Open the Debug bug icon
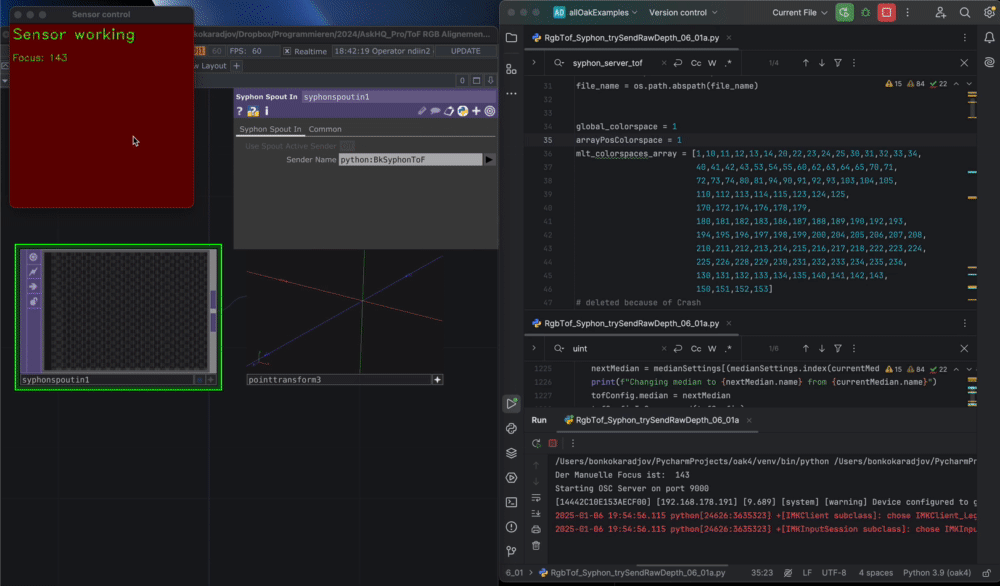Screen dimensions: 1000x586 [866, 13]
